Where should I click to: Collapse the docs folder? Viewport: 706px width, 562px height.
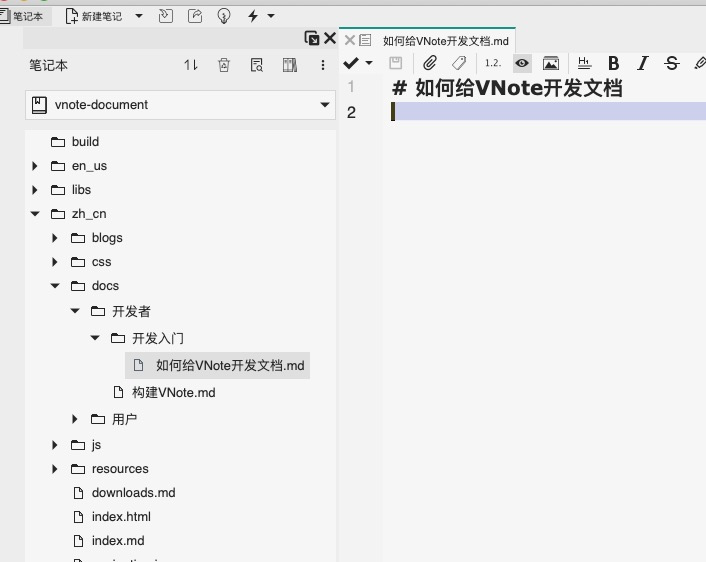(x=55, y=286)
